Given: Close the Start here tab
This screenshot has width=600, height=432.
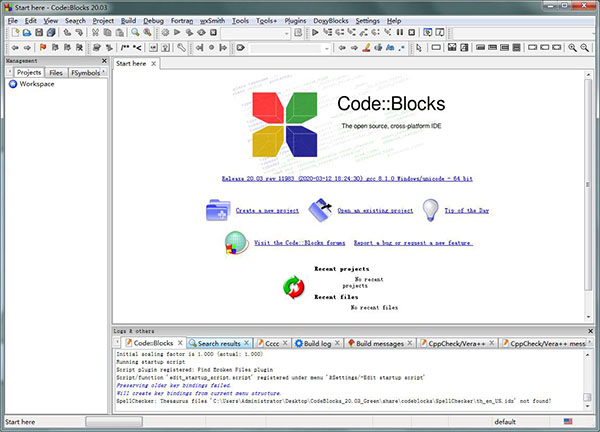Looking at the screenshot, I should [153, 64].
